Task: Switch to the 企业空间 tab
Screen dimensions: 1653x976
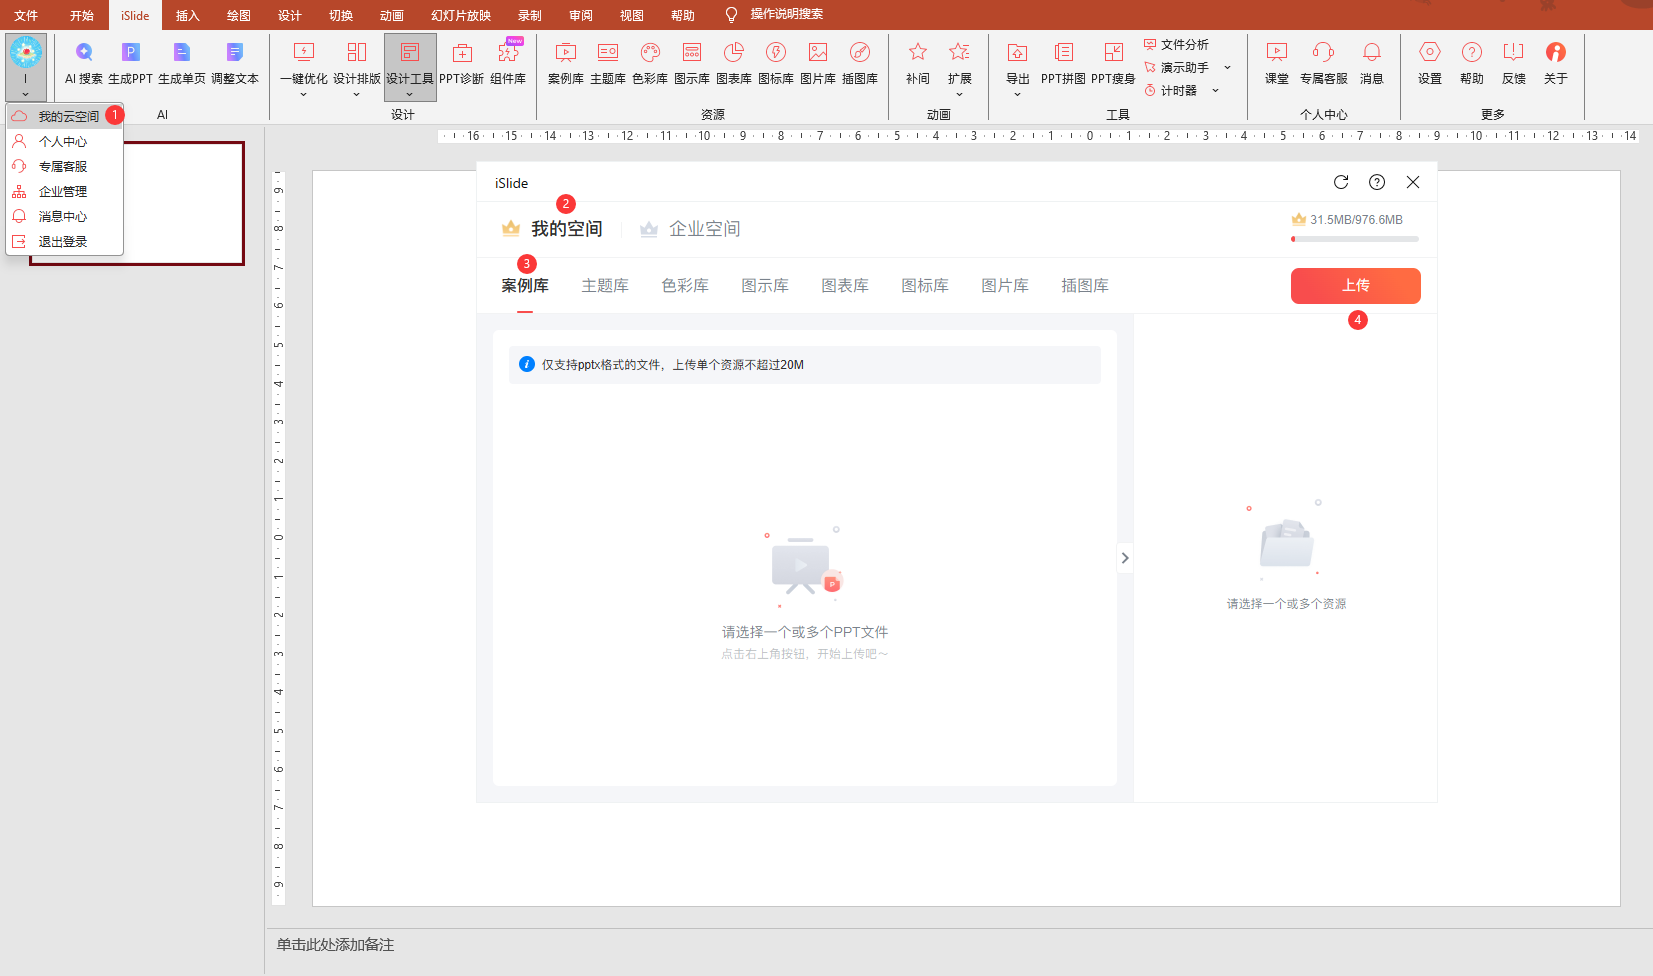Action: coord(704,229)
